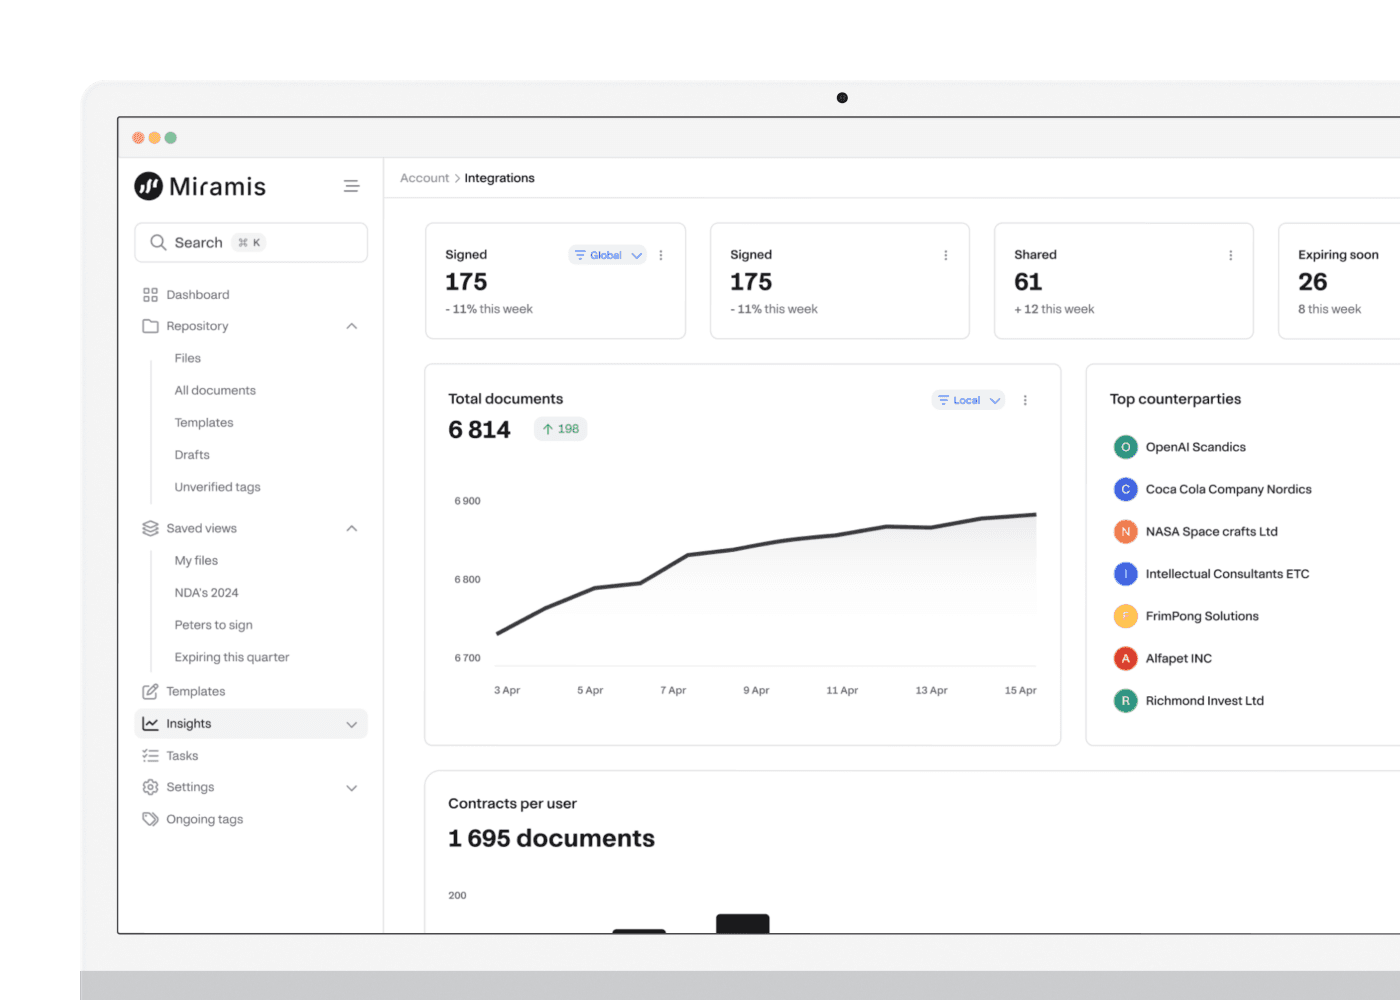Select Files under Repository
1400x1000 pixels.
click(x=188, y=358)
